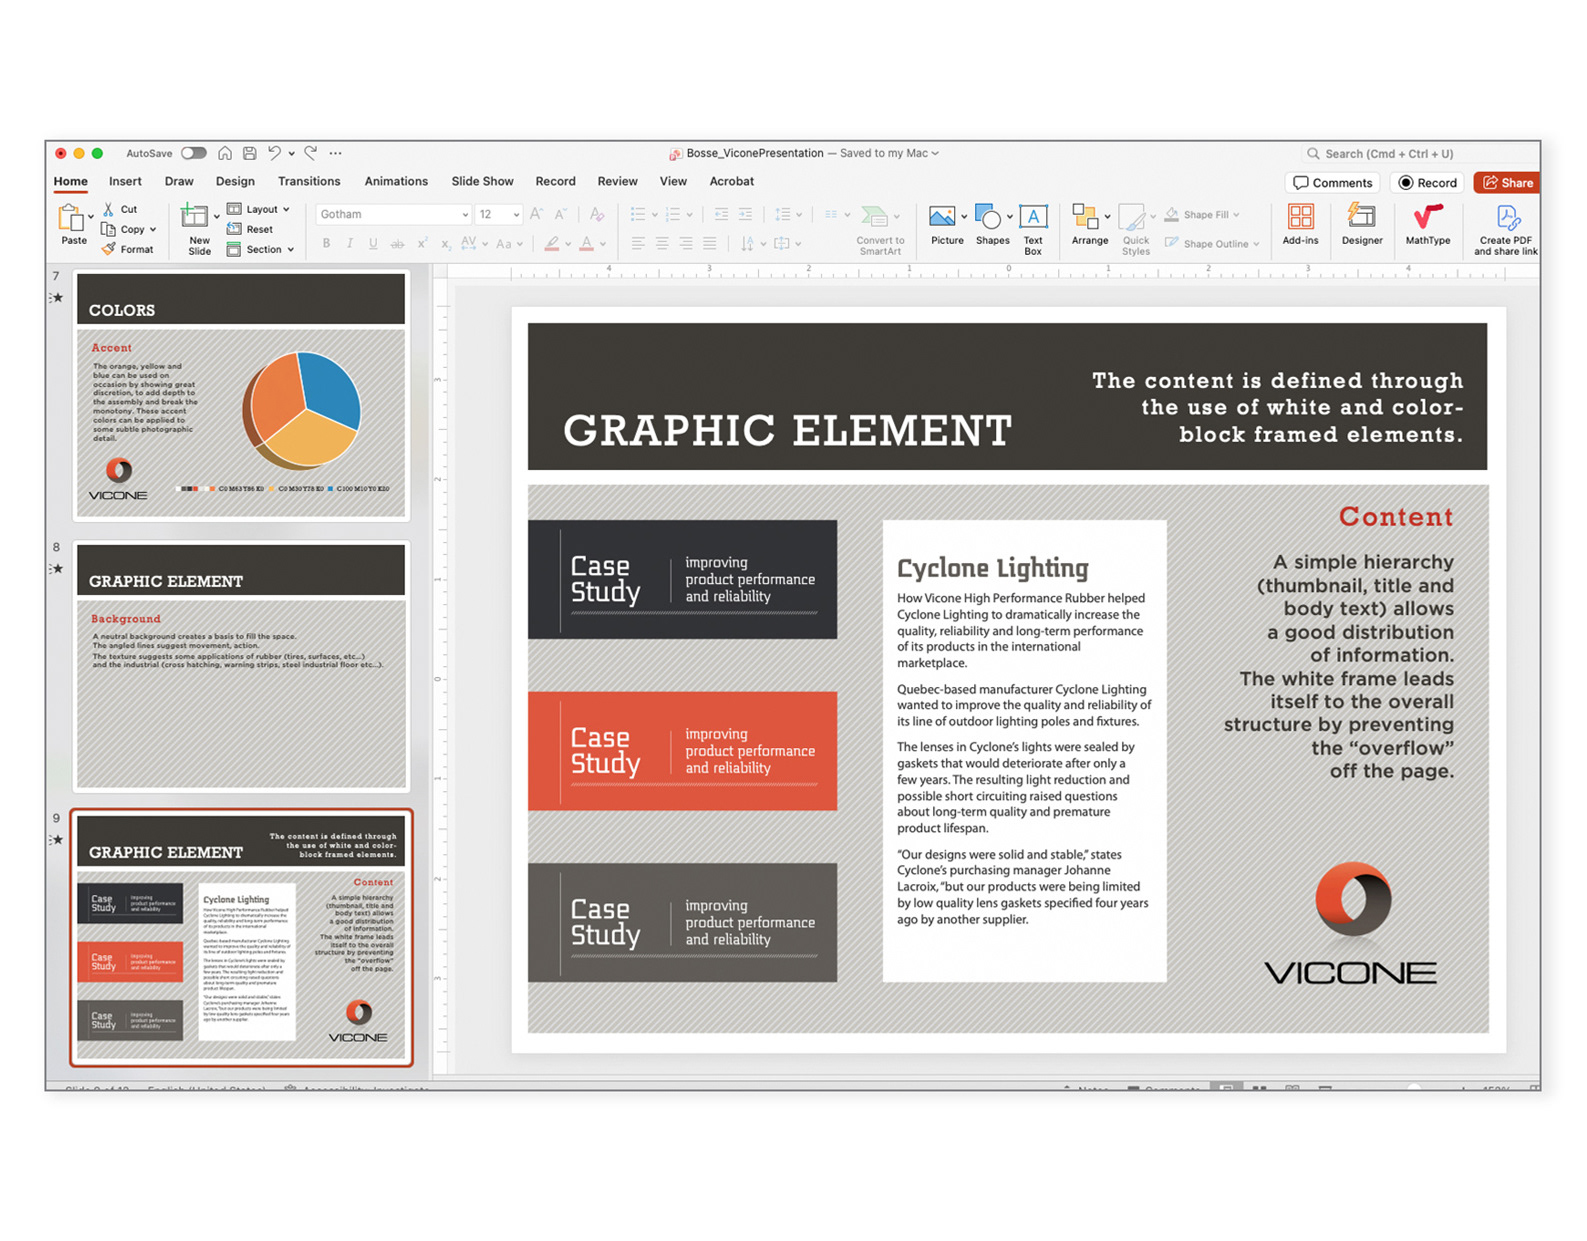Click the New Slide icon

(x=194, y=215)
